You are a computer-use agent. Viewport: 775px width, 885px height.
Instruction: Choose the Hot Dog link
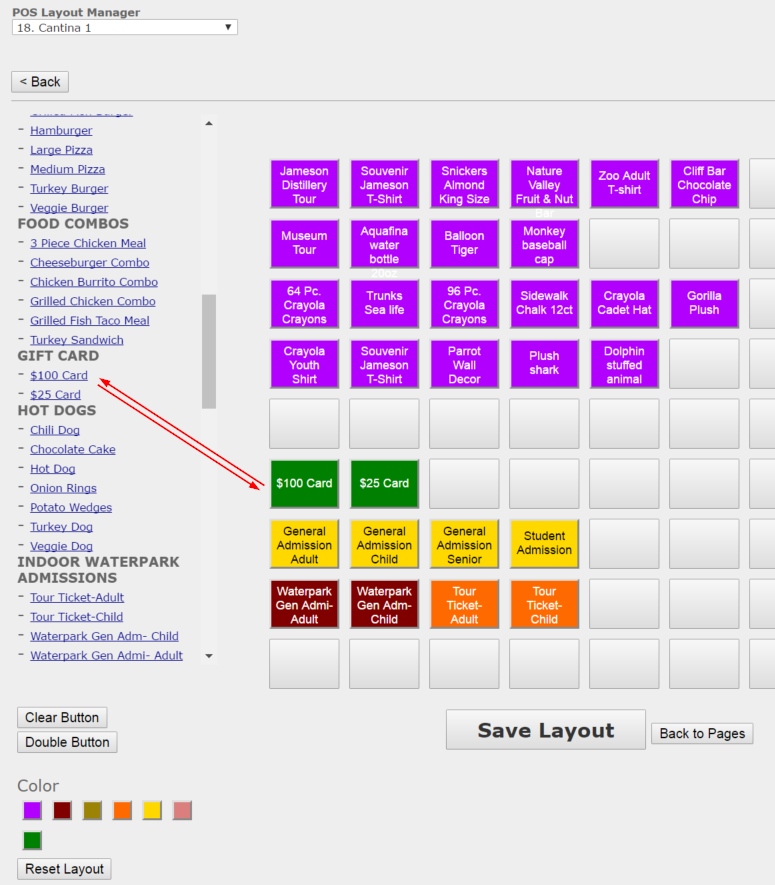(x=52, y=469)
